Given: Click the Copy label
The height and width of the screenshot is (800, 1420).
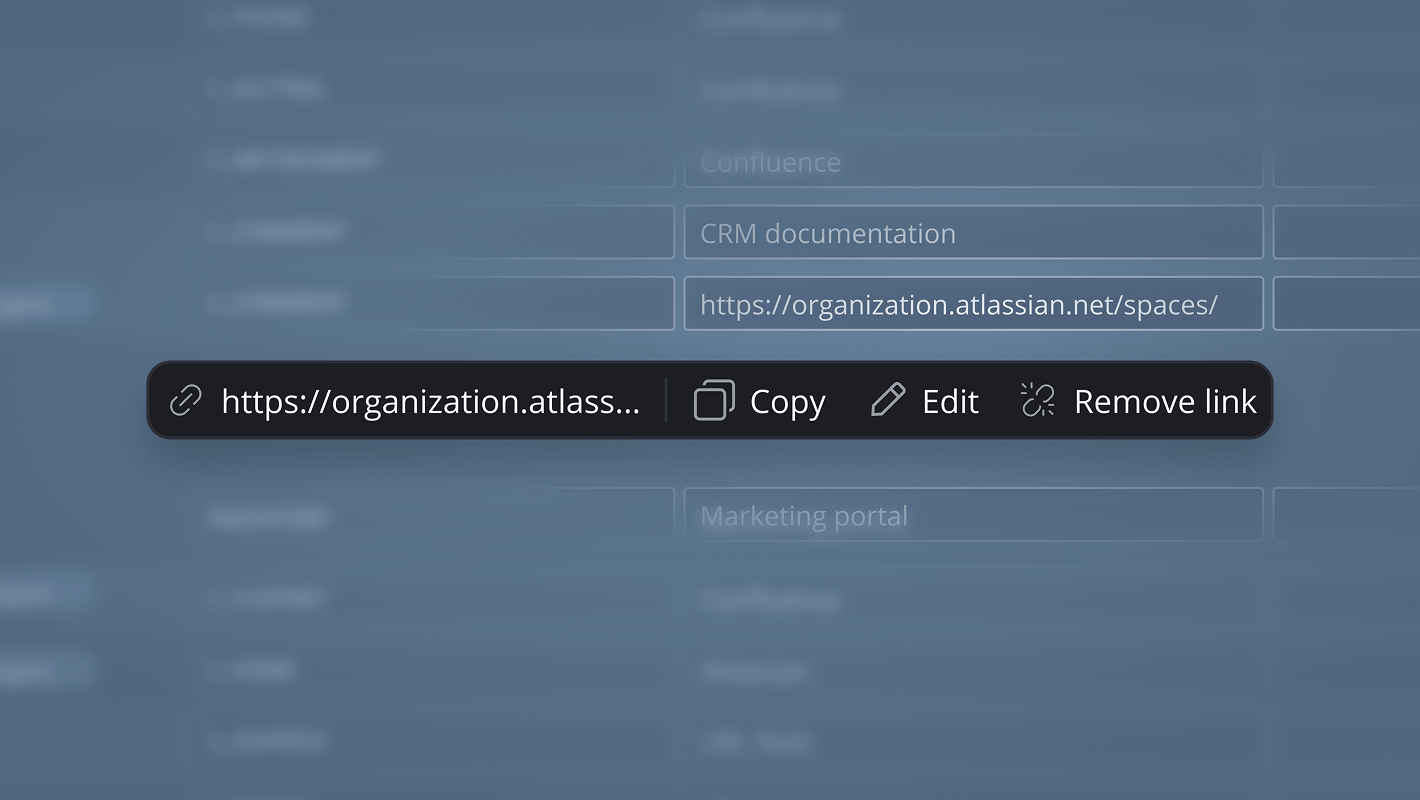Looking at the screenshot, I should click(788, 402).
